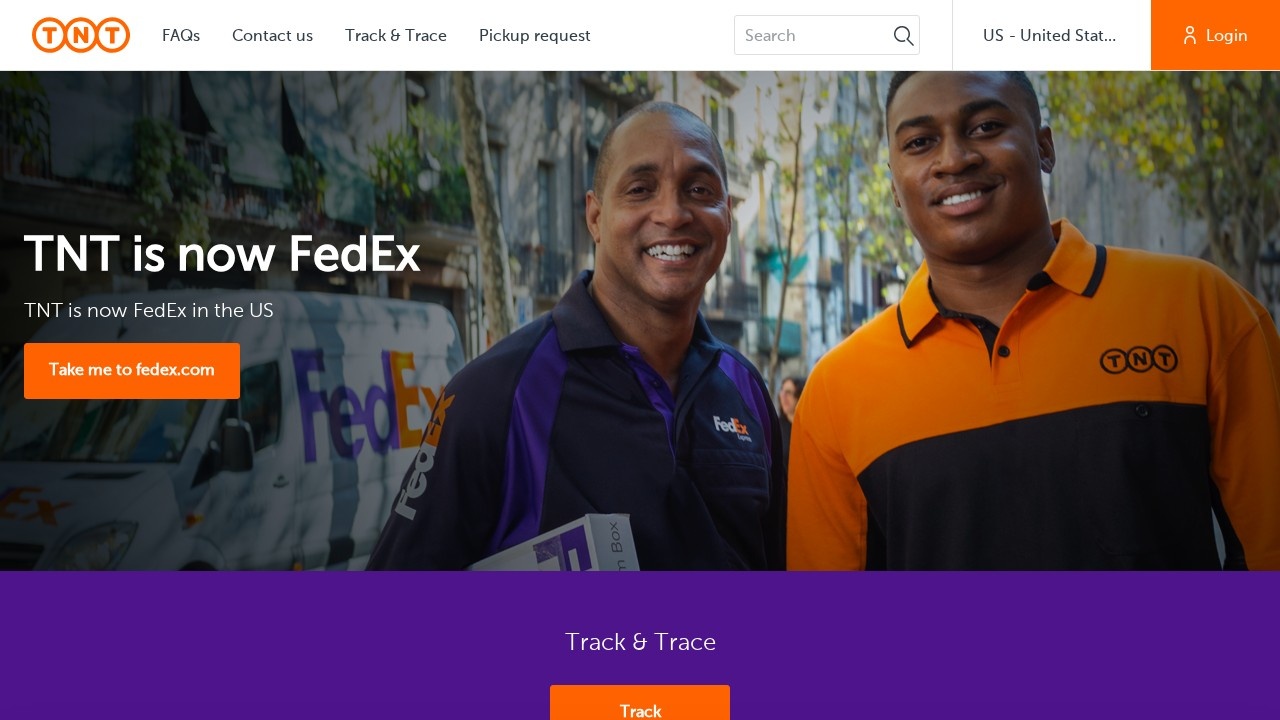Click the orange Track button

[x=640, y=703]
